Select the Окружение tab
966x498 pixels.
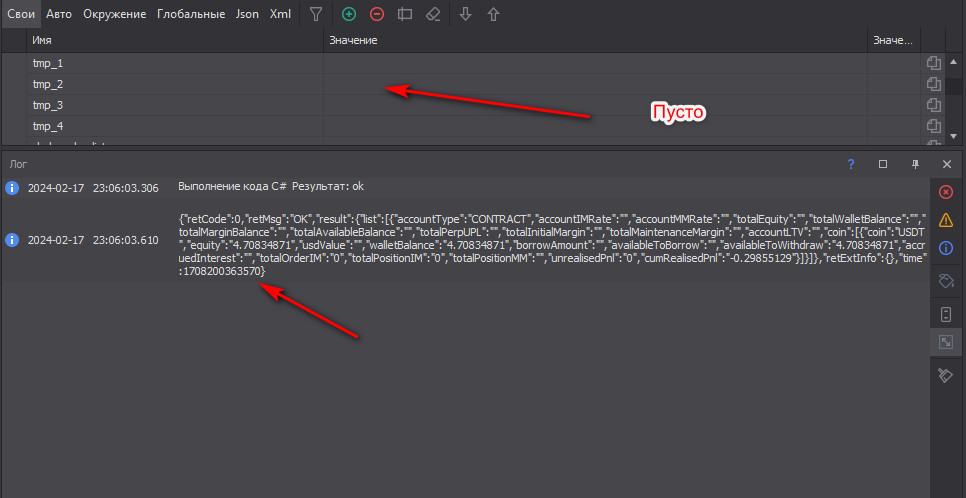click(x=115, y=14)
